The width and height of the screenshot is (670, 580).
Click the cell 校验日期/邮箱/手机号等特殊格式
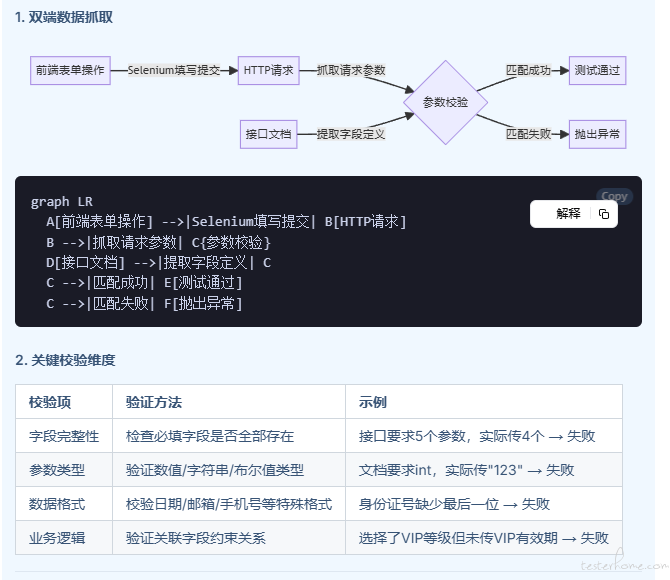[229, 504]
